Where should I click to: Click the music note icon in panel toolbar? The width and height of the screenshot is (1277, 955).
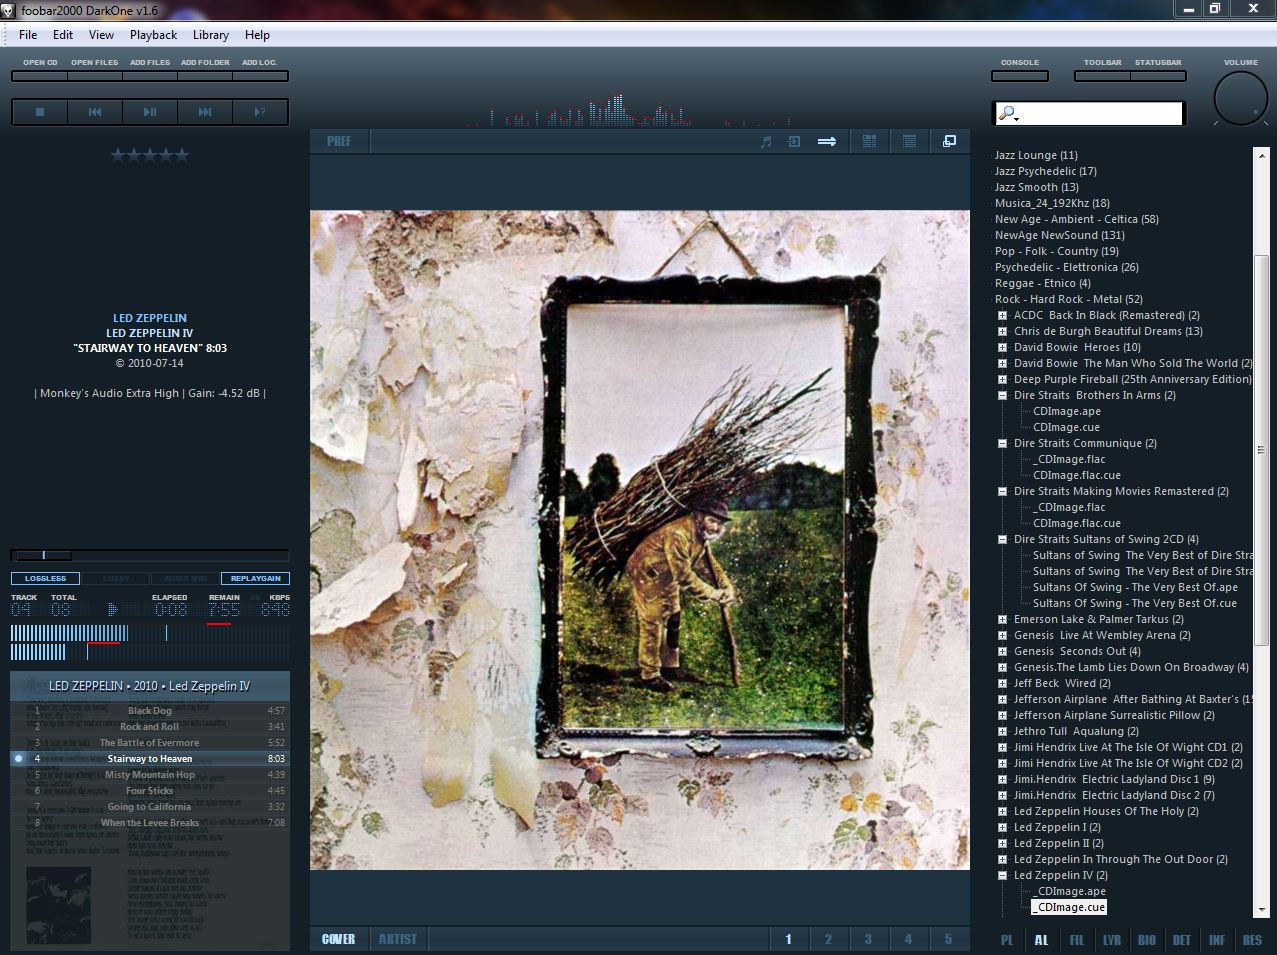(x=766, y=142)
